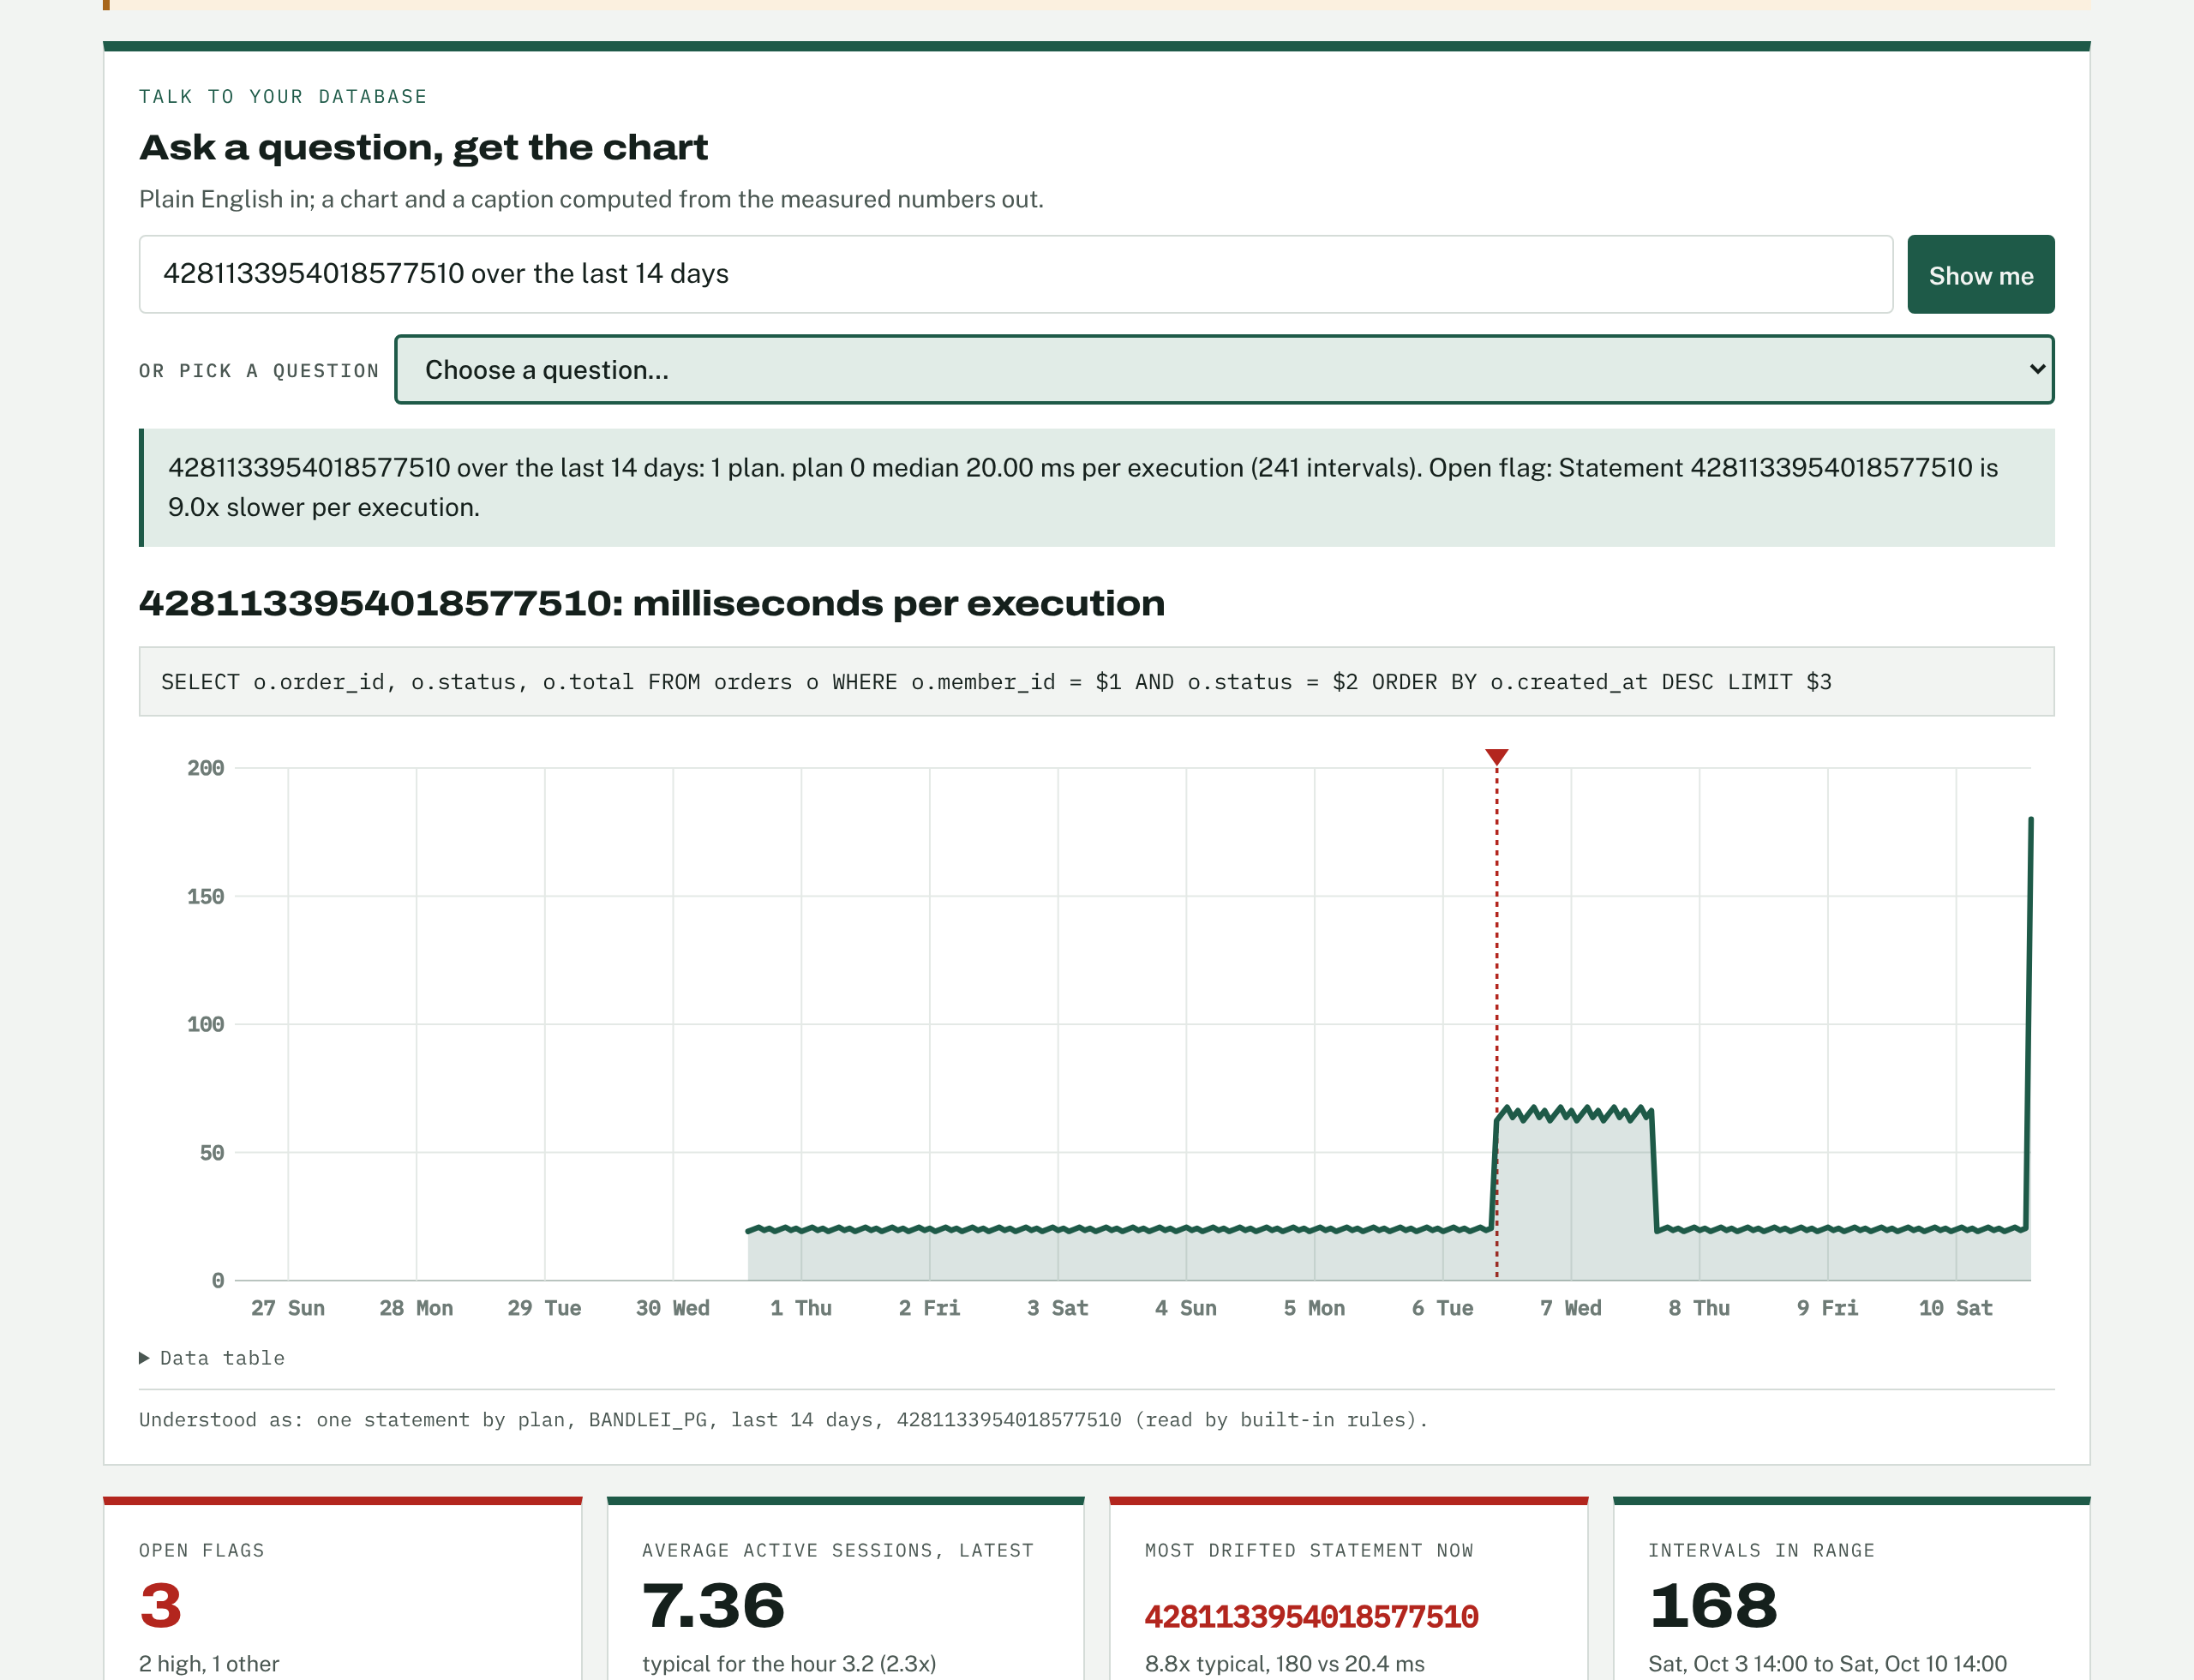
Task: Click the '2 high, 1 other' text
Action: 209,1664
